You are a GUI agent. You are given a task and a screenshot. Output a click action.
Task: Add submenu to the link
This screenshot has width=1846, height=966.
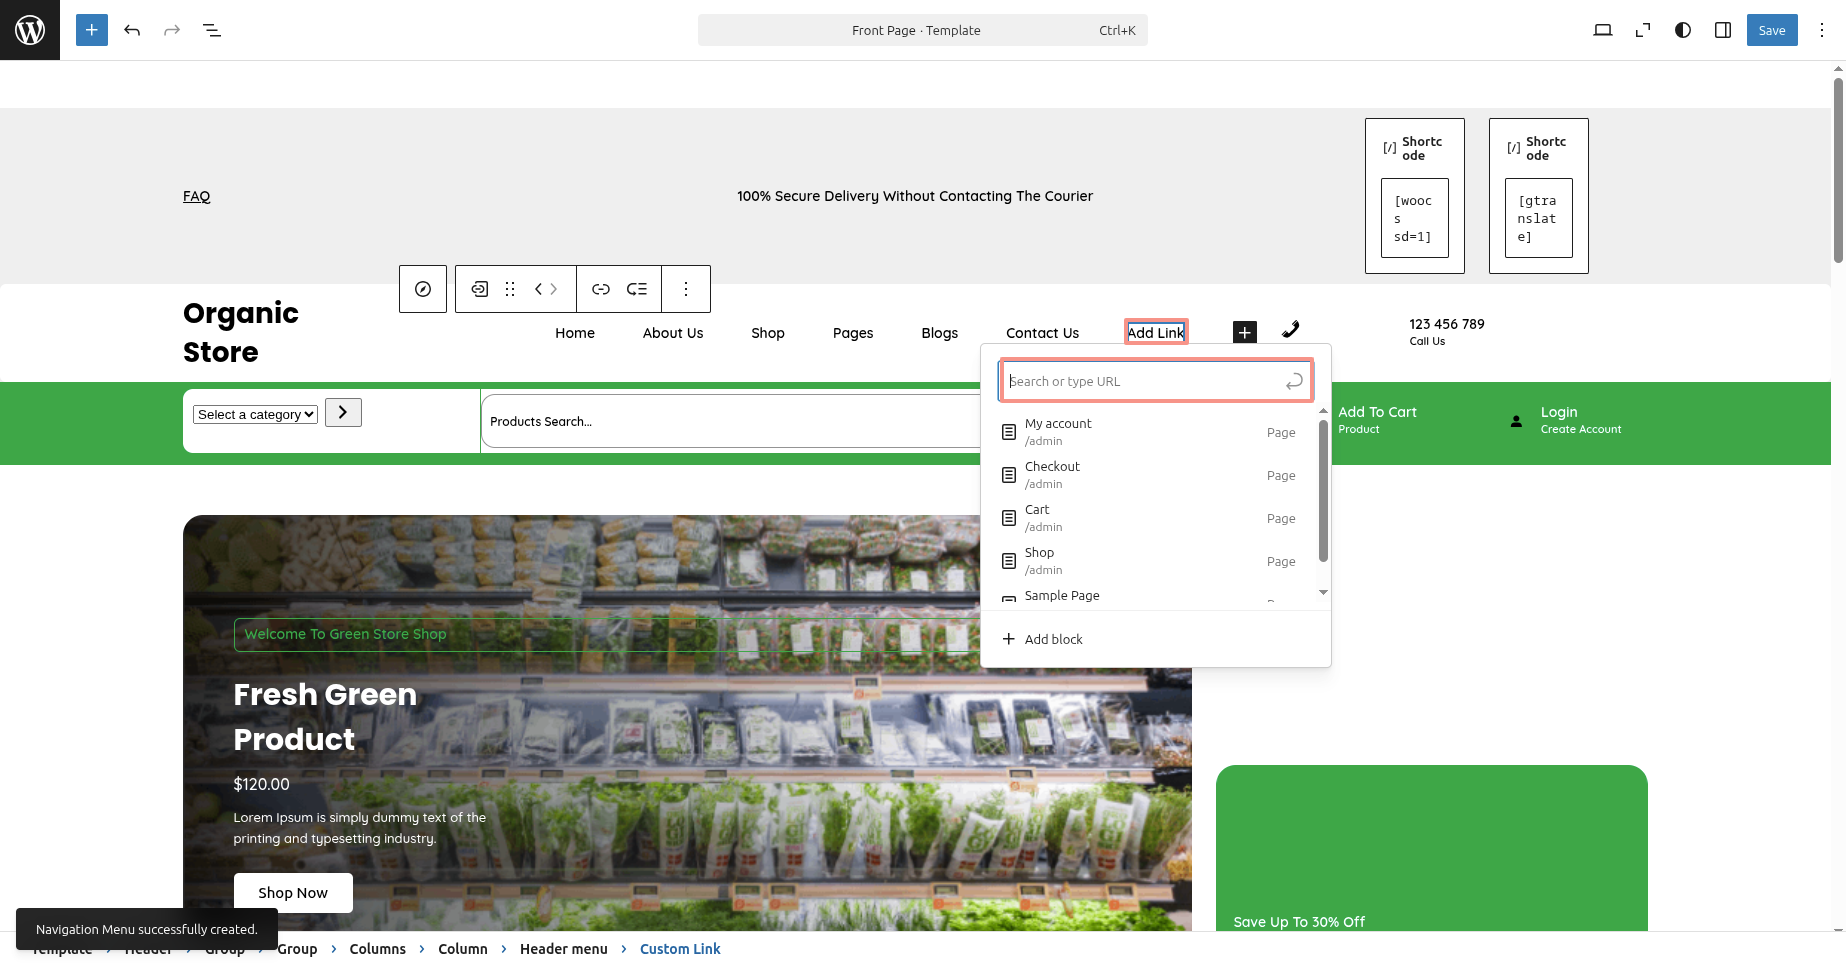(637, 289)
